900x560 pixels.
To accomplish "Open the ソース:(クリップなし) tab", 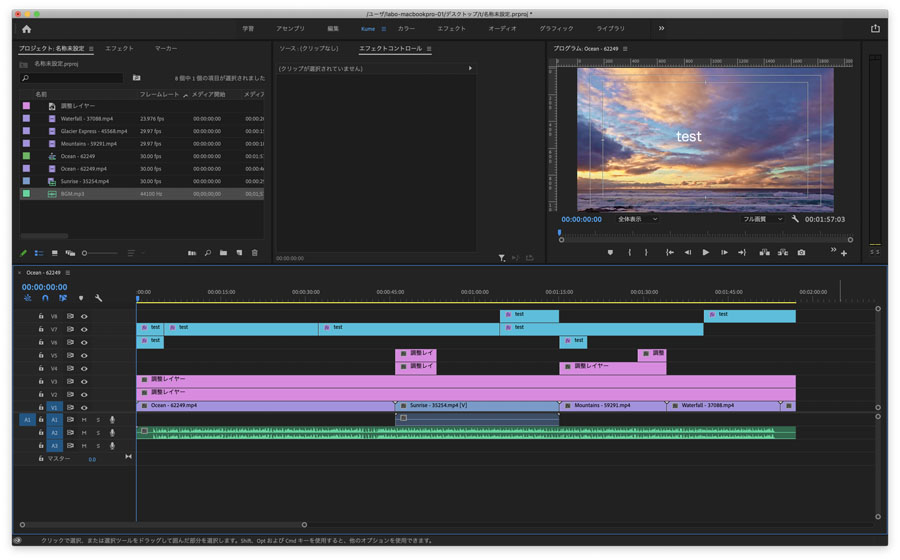I will pyautogui.click(x=309, y=49).
